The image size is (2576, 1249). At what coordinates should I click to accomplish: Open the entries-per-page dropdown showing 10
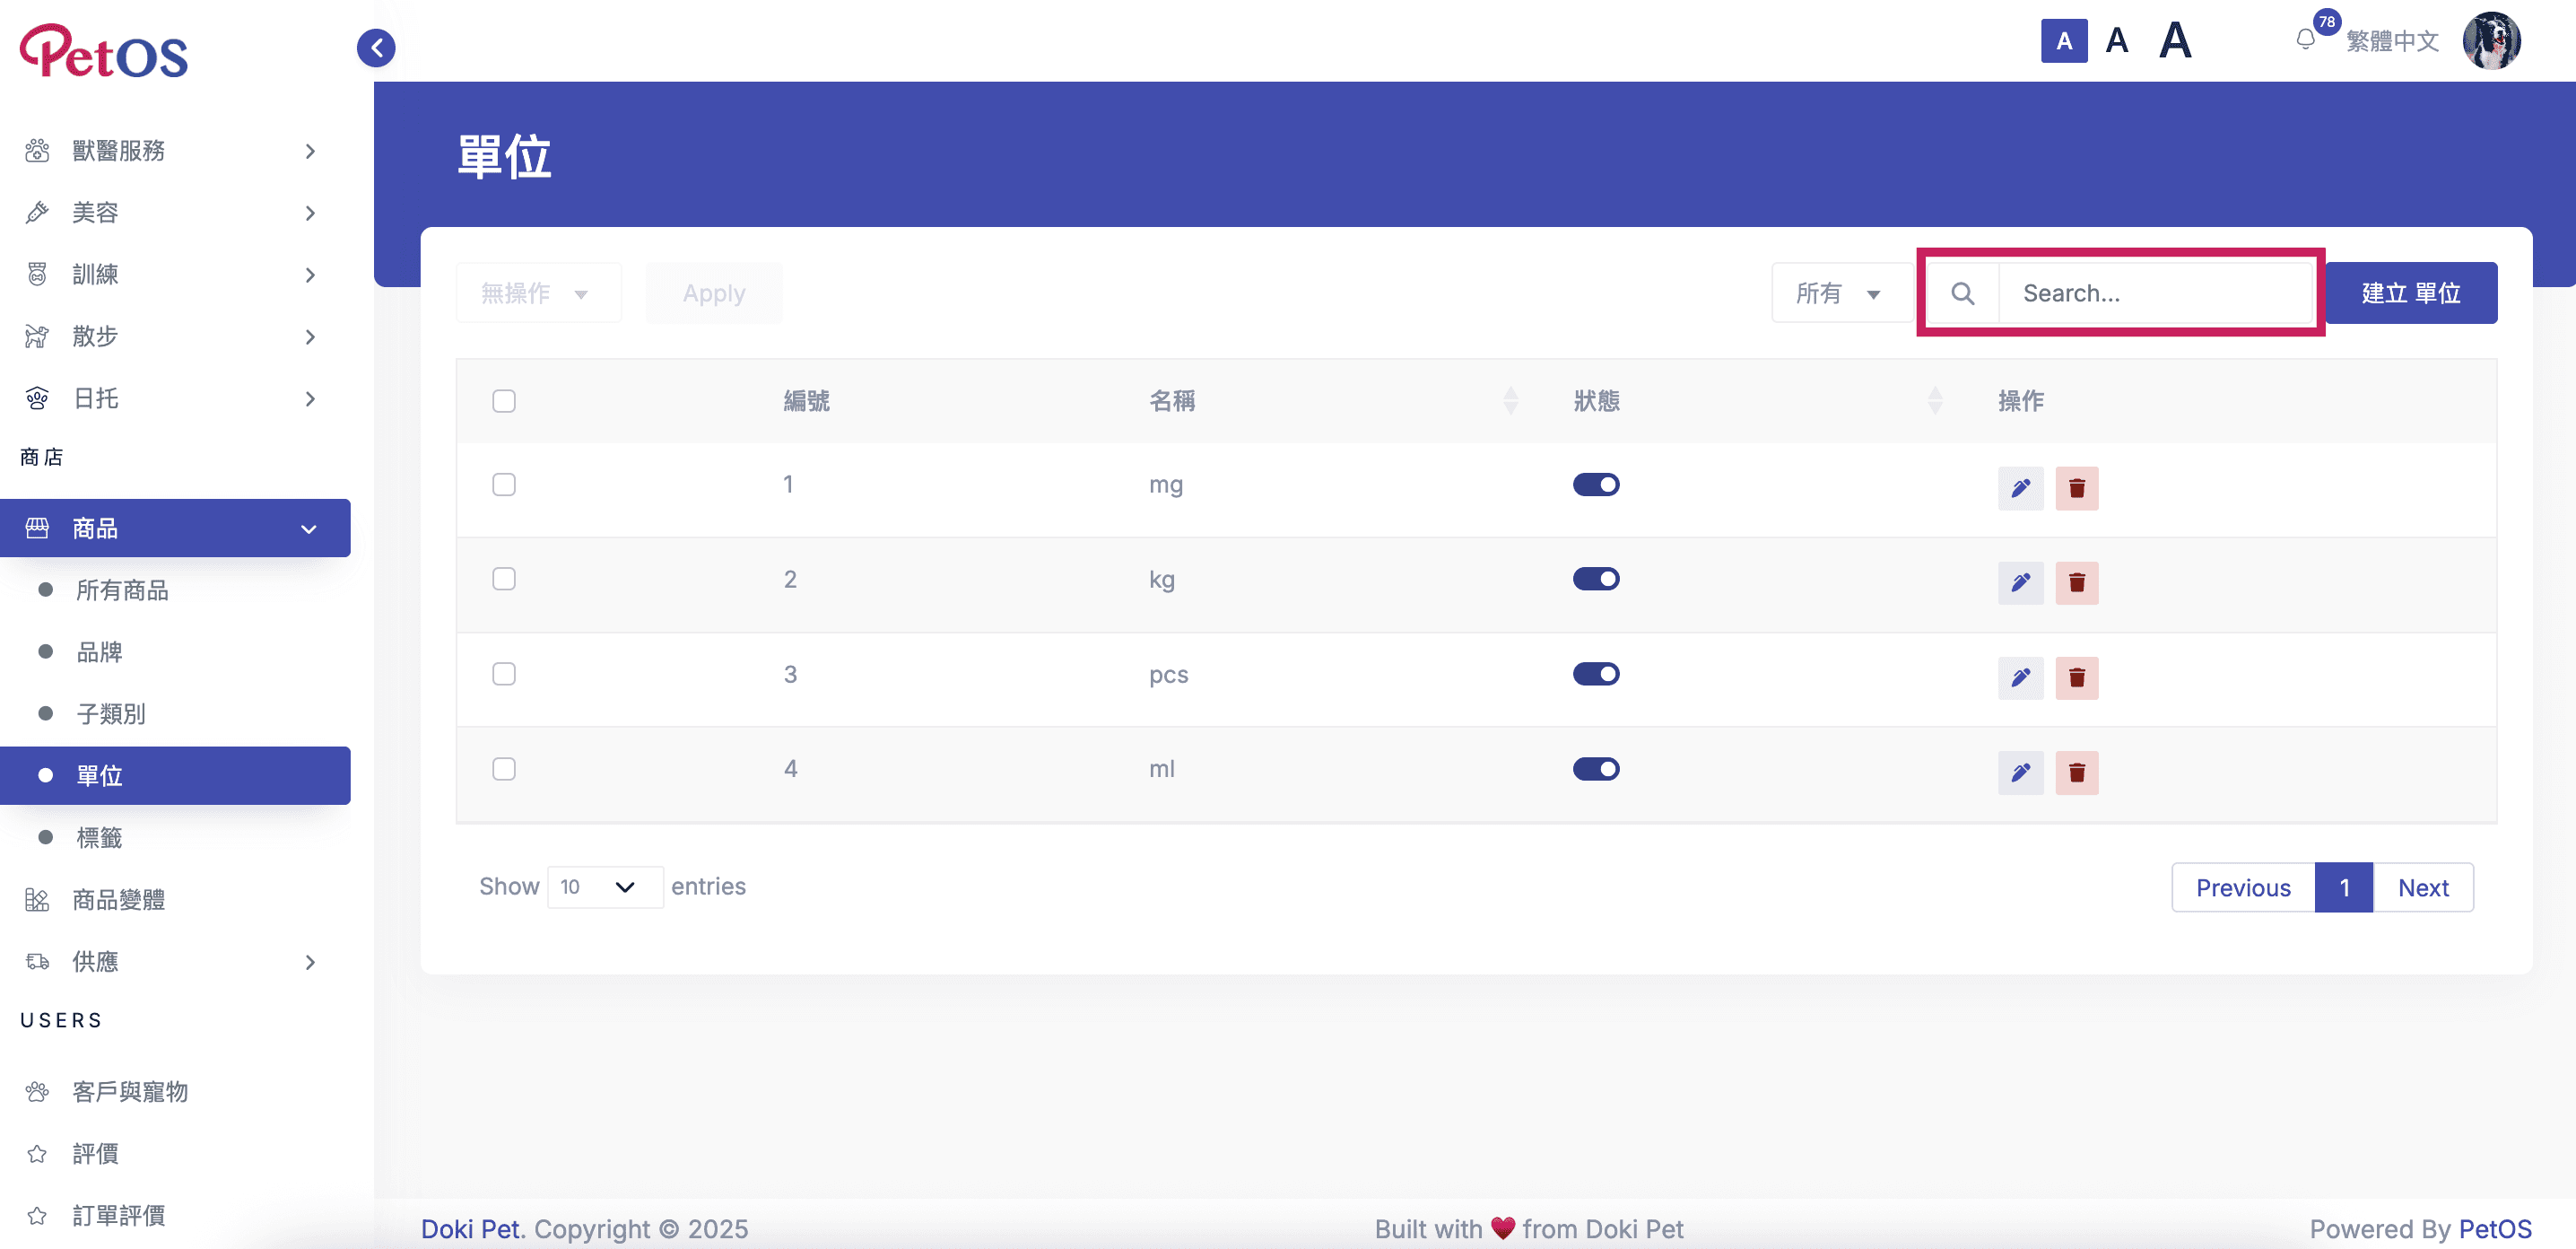pyautogui.click(x=605, y=887)
